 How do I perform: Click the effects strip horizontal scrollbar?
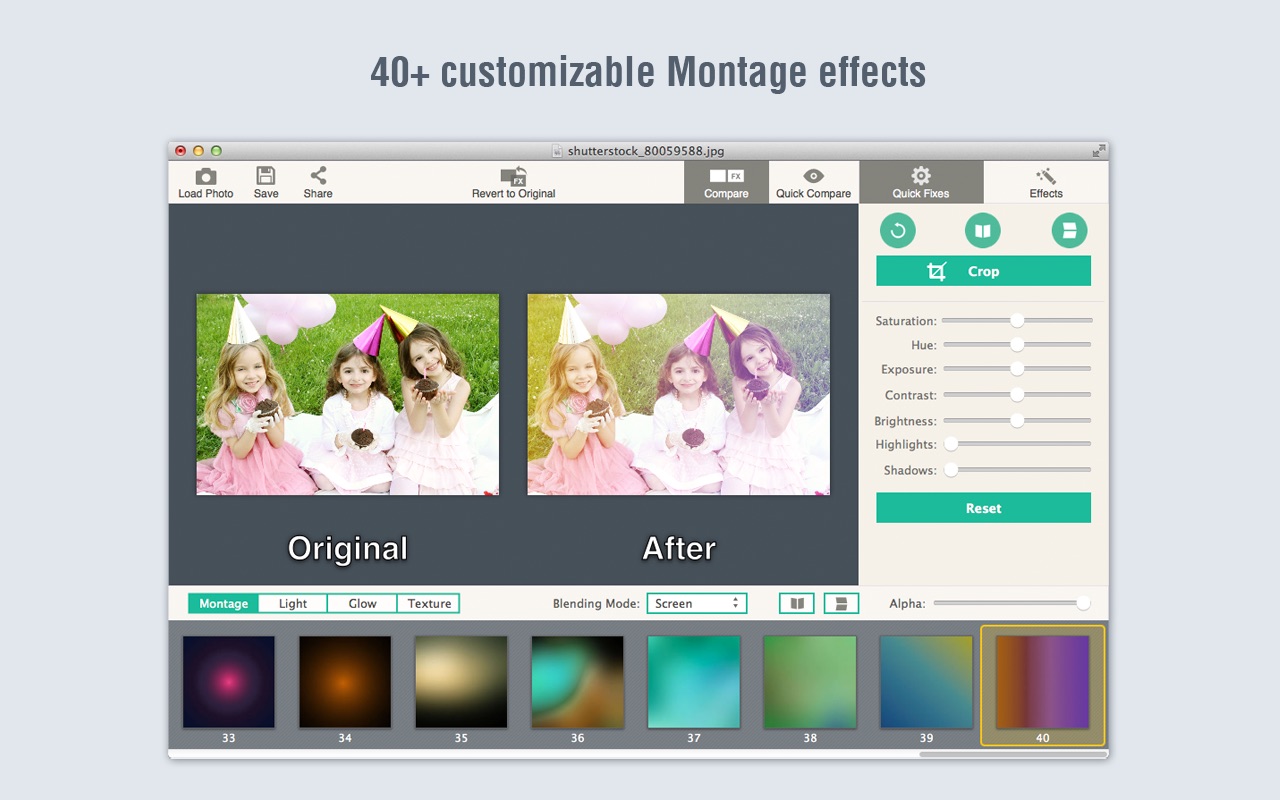point(1013,754)
